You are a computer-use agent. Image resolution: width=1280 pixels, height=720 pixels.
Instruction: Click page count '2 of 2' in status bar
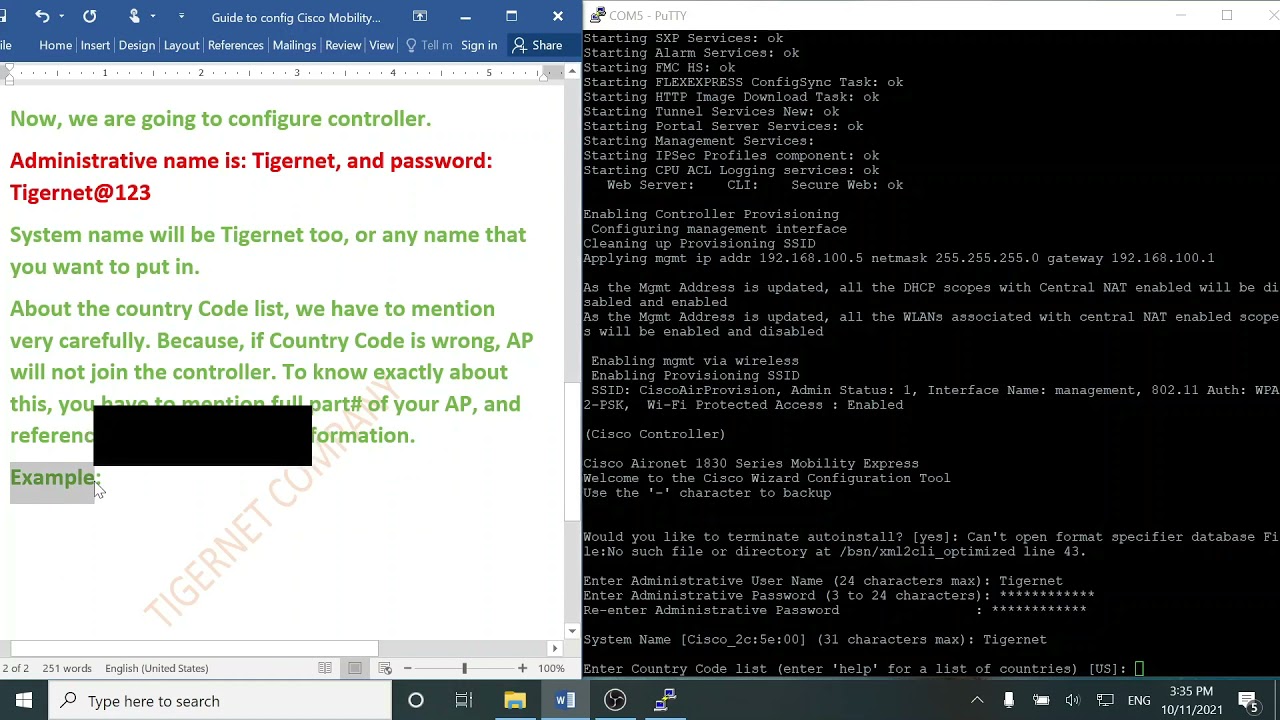(x=15, y=668)
